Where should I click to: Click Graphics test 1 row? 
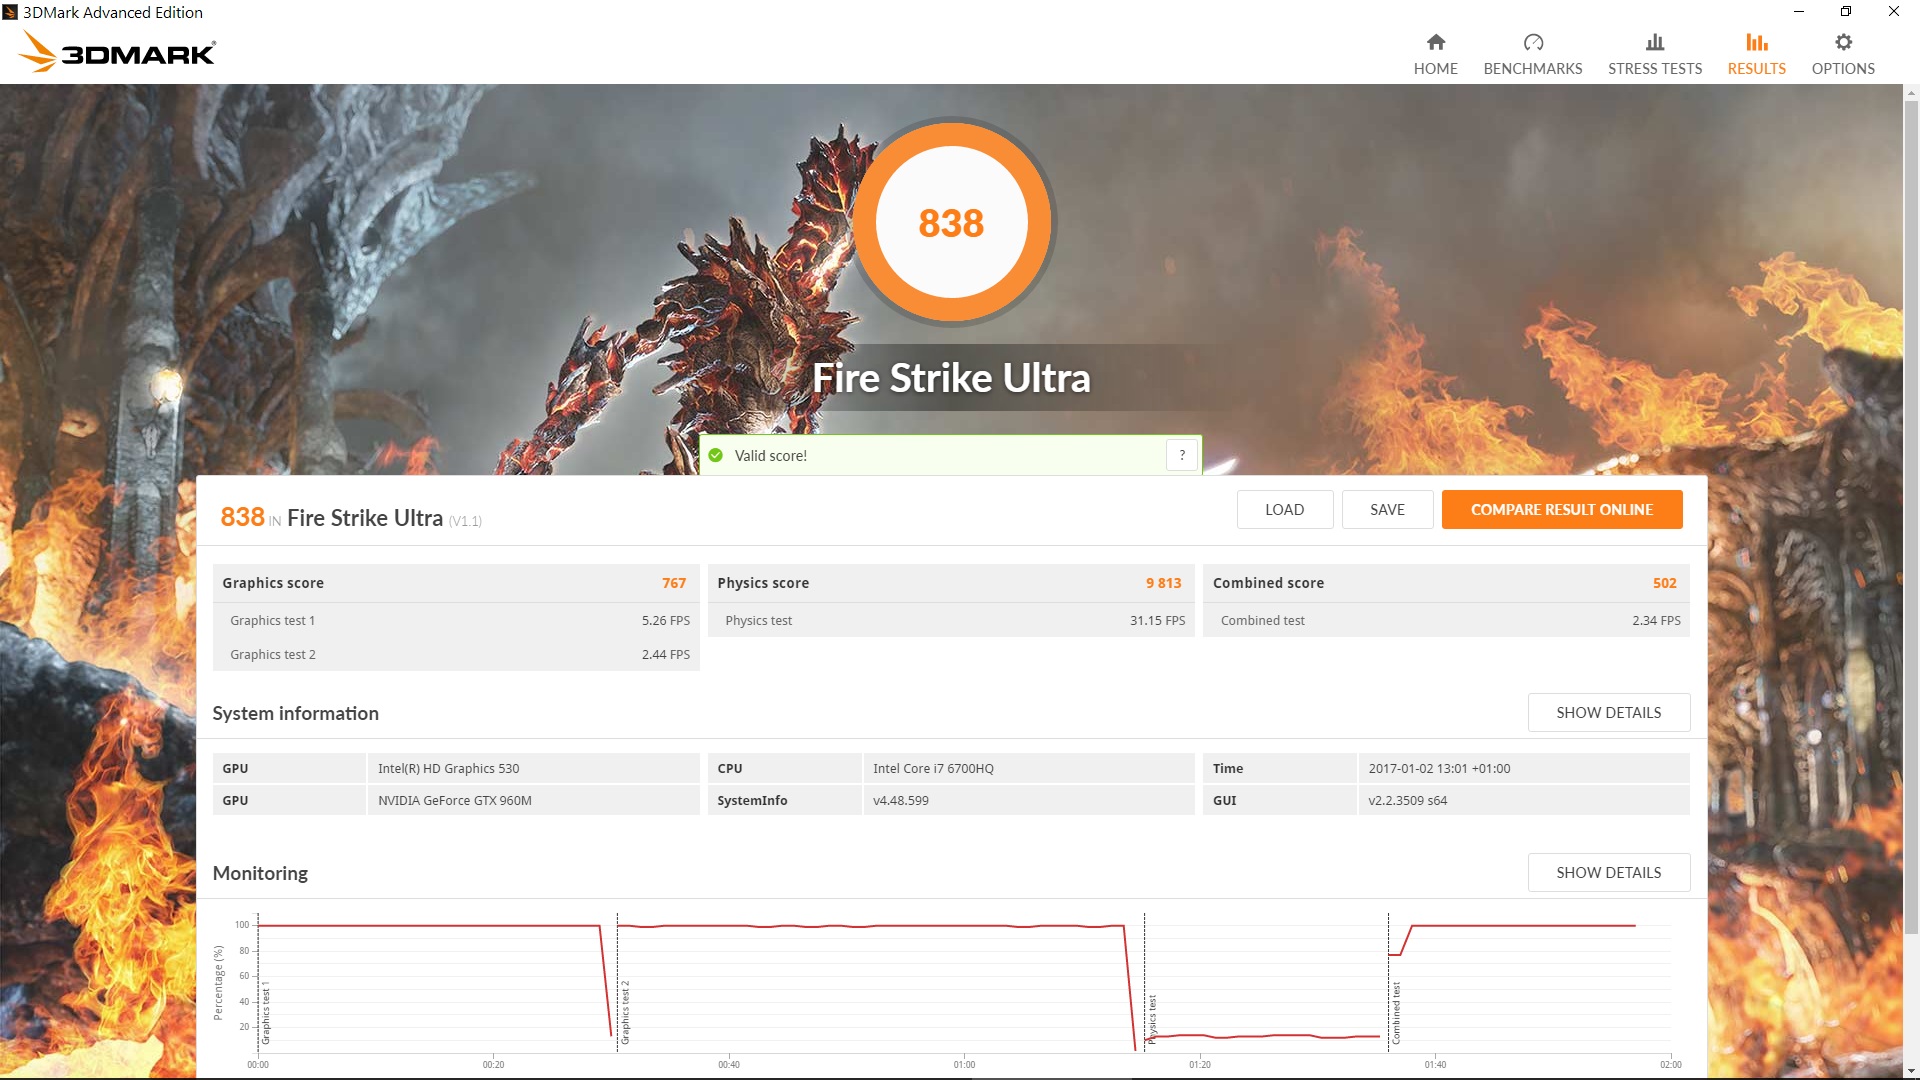pos(456,620)
